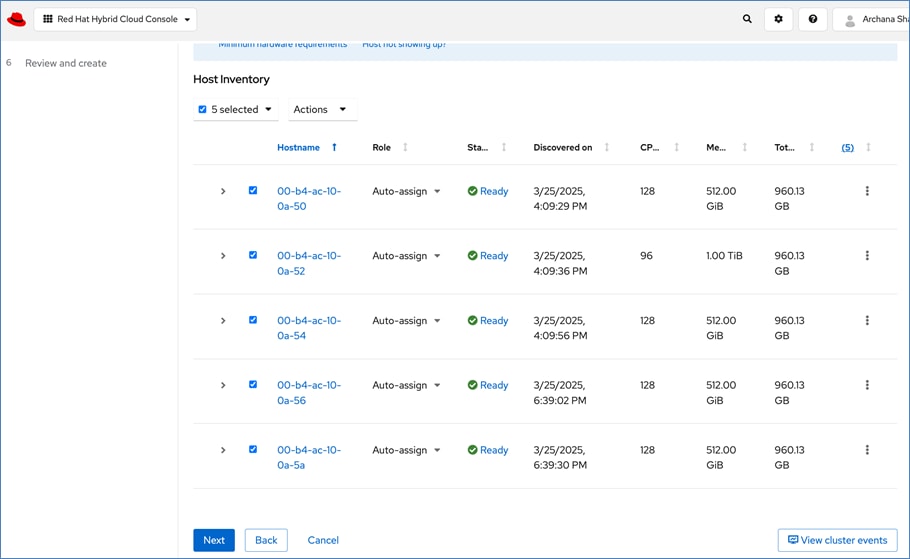Expand row for host 0a-56
This screenshot has height=559, width=910.
click(223, 385)
